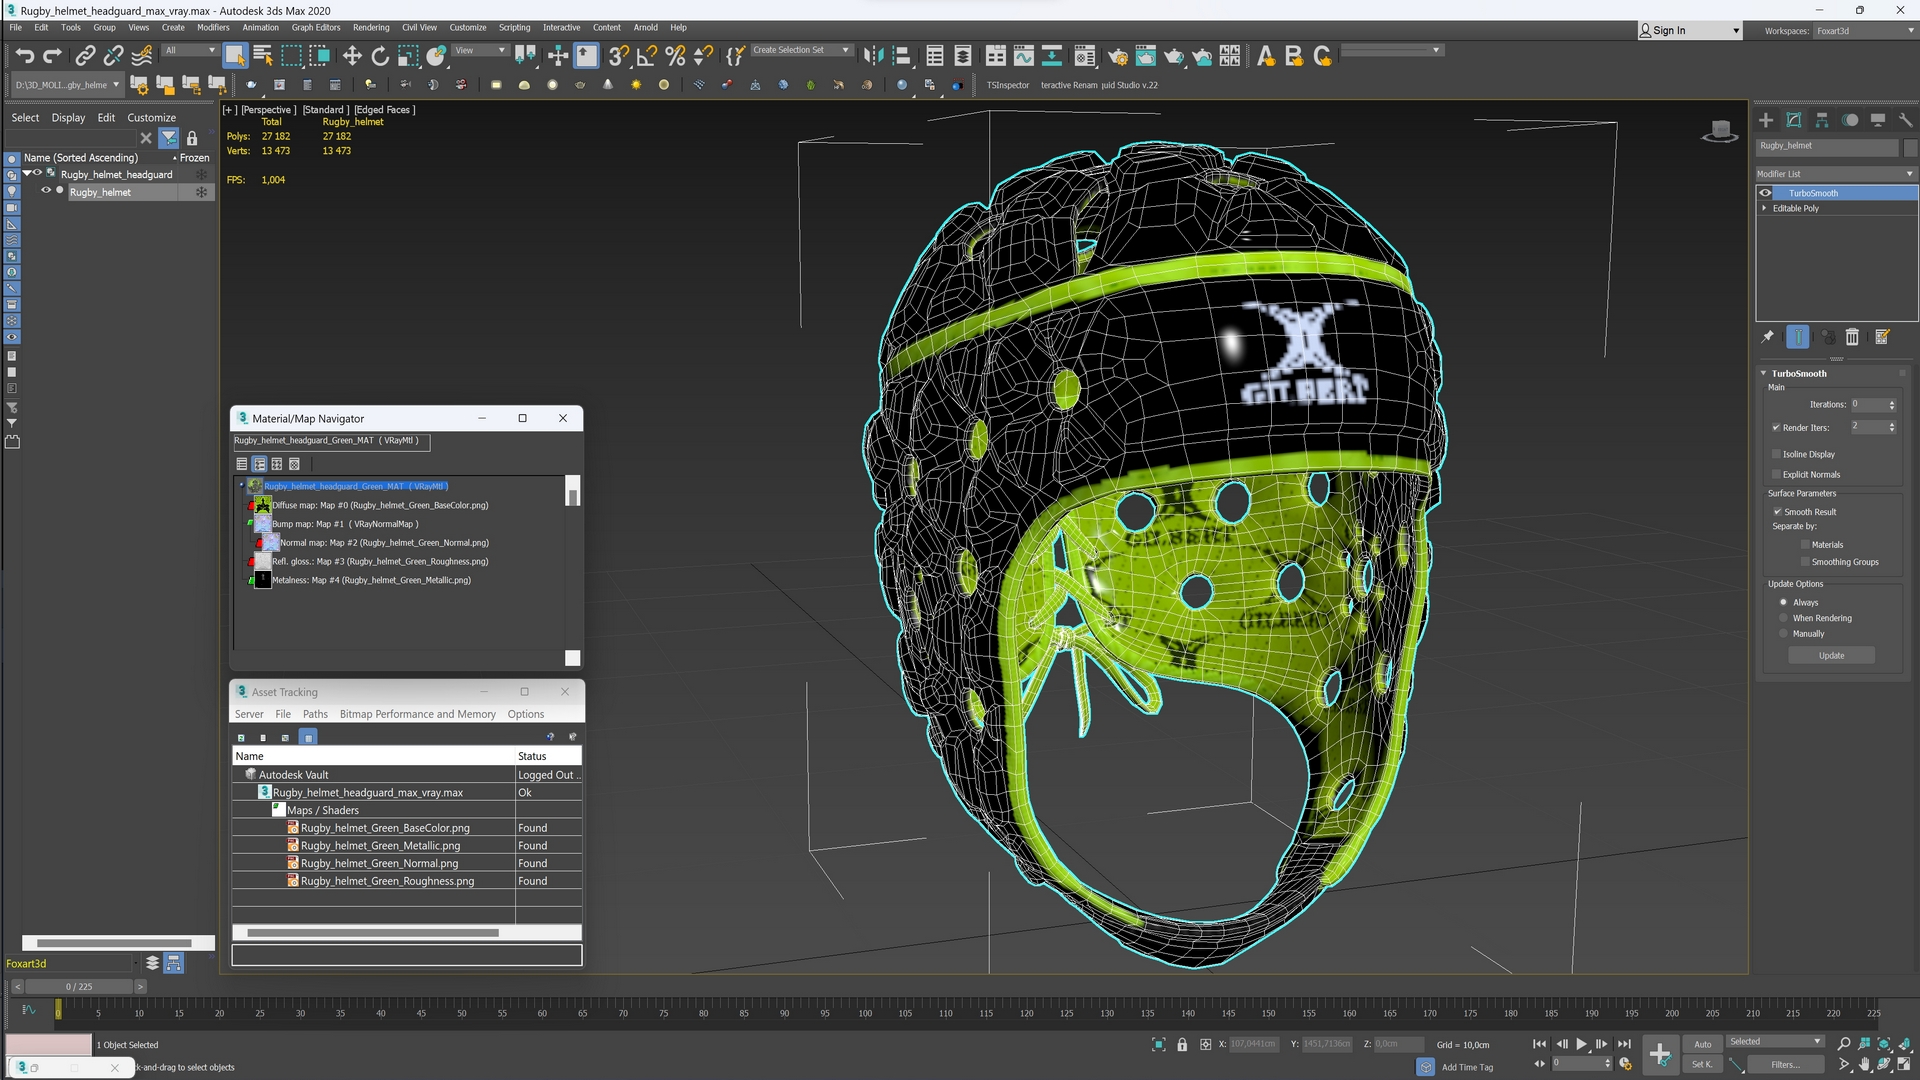Collapse the TurboSmooth rollout
The image size is (1920, 1080).
click(x=1764, y=373)
